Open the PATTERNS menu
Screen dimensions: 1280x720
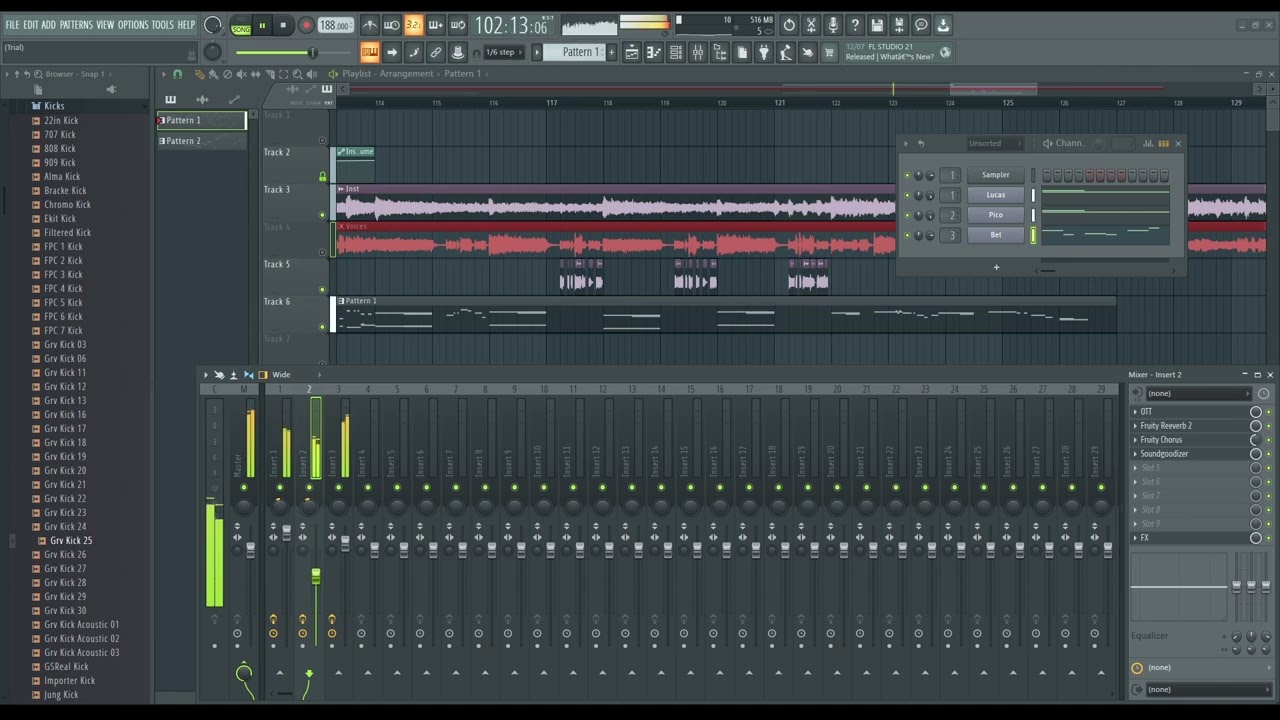(76, 25)
